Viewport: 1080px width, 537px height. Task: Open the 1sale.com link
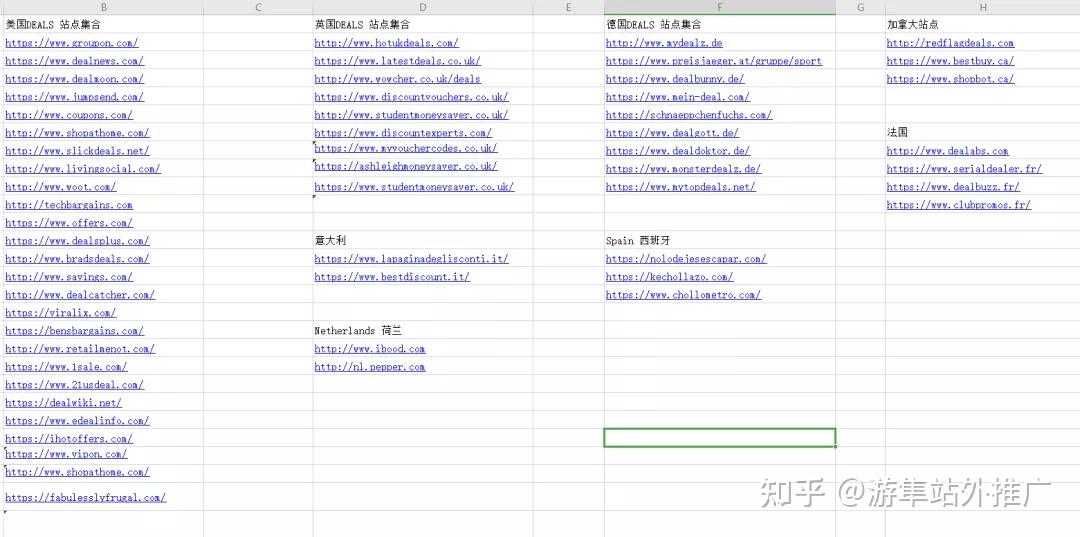(66, 367)
